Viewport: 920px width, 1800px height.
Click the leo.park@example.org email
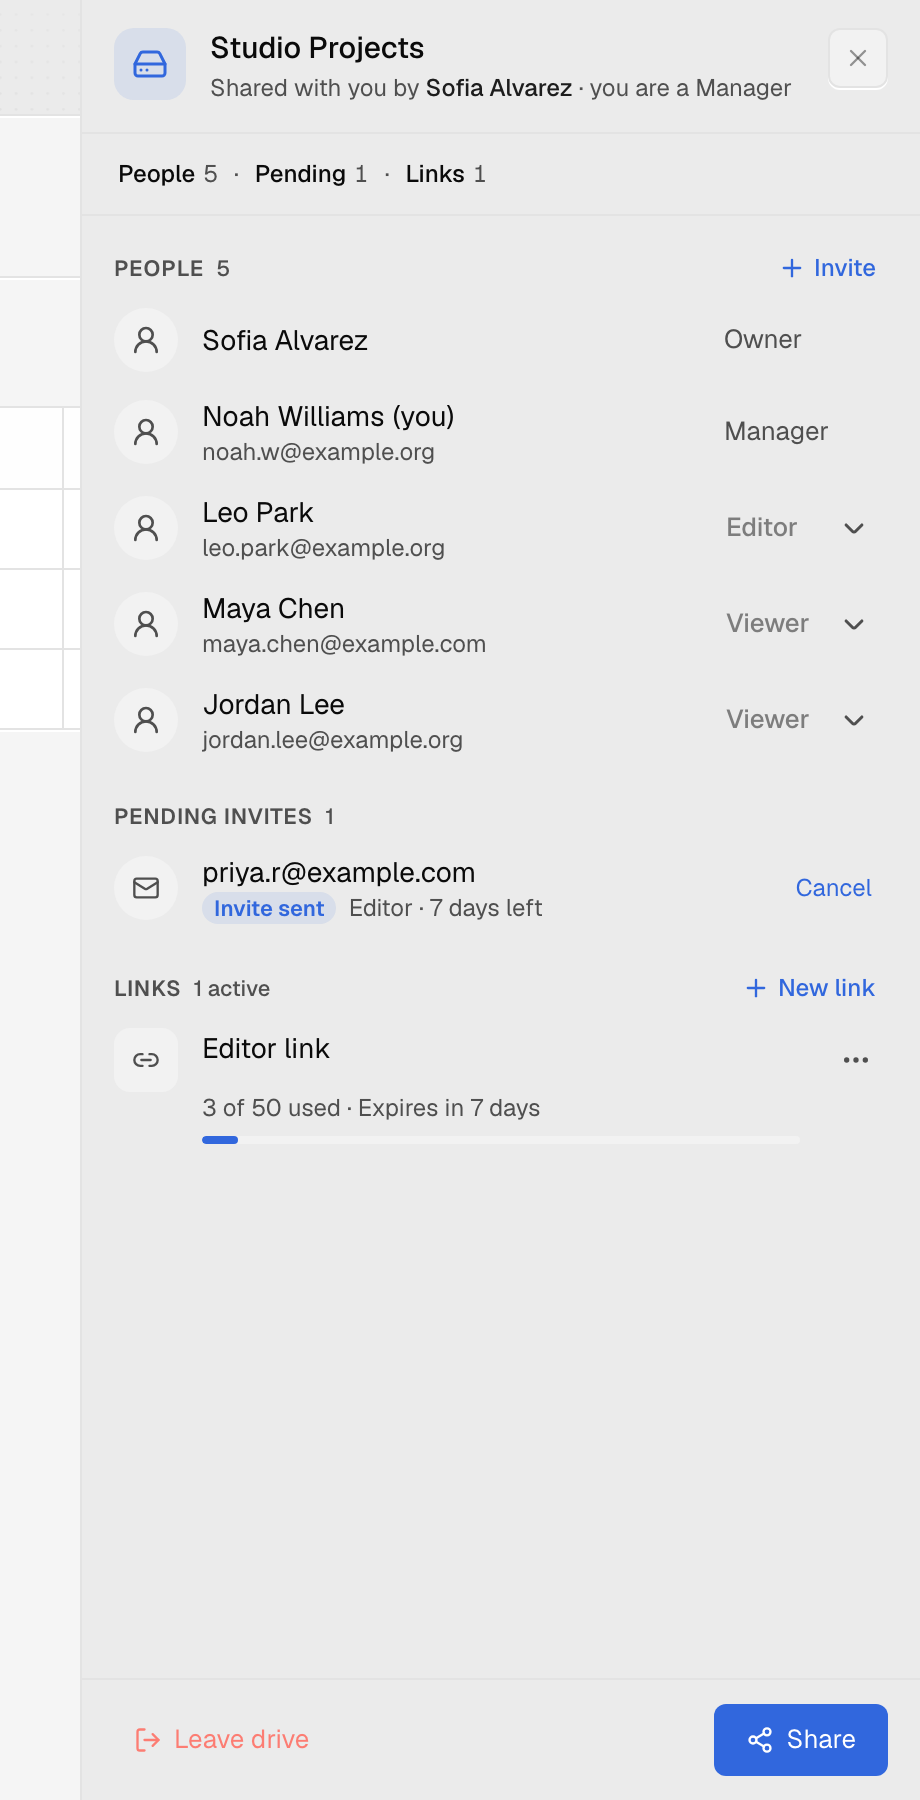323,548
